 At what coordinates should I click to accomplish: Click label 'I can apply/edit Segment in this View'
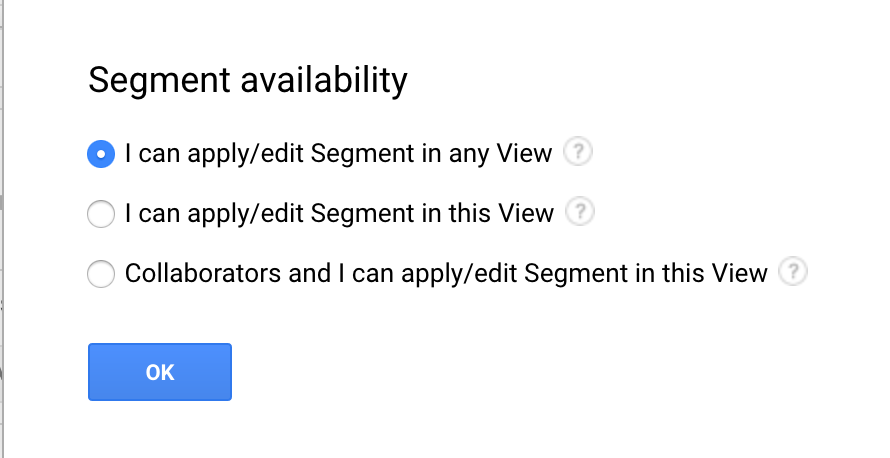(x=339, y=214)
